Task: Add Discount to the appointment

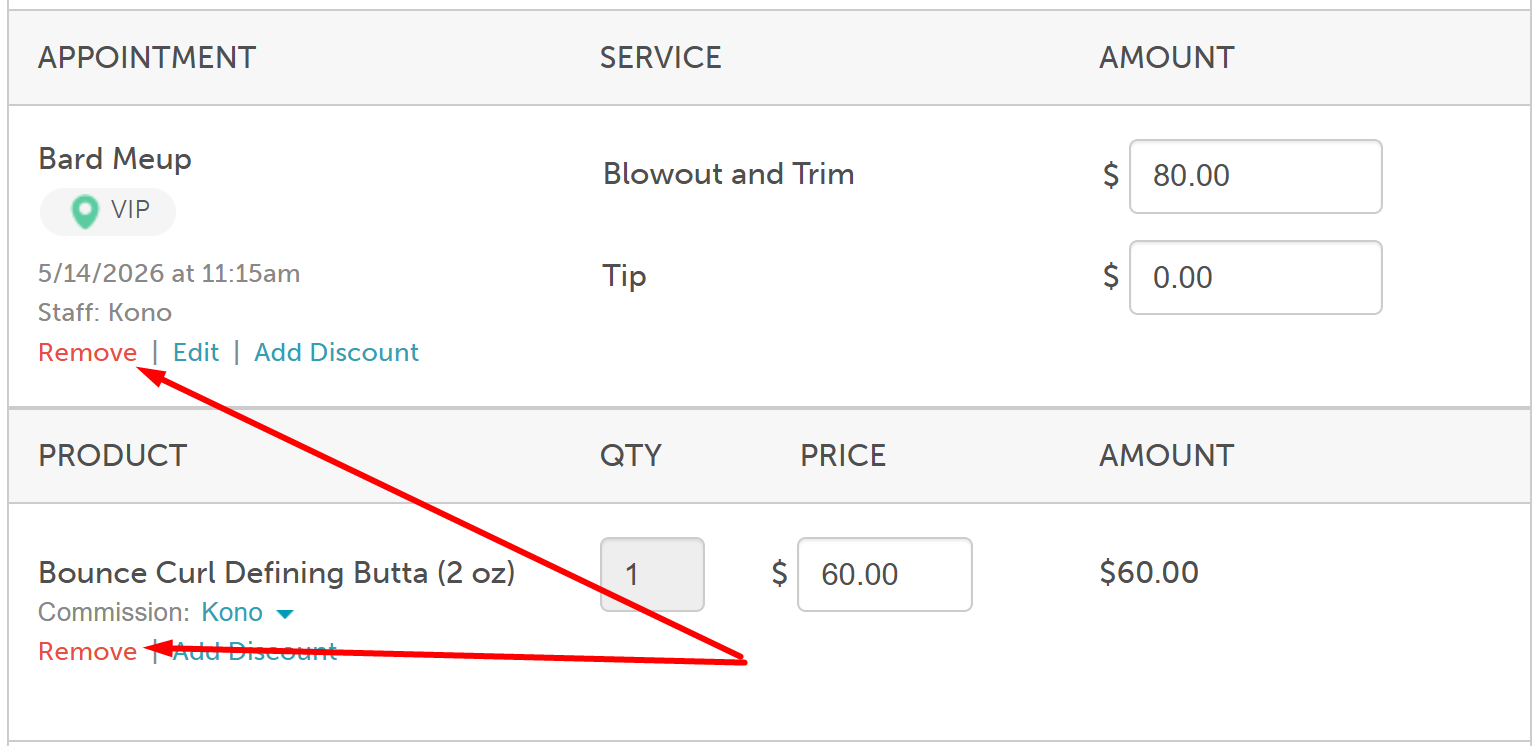Action: 337,353
